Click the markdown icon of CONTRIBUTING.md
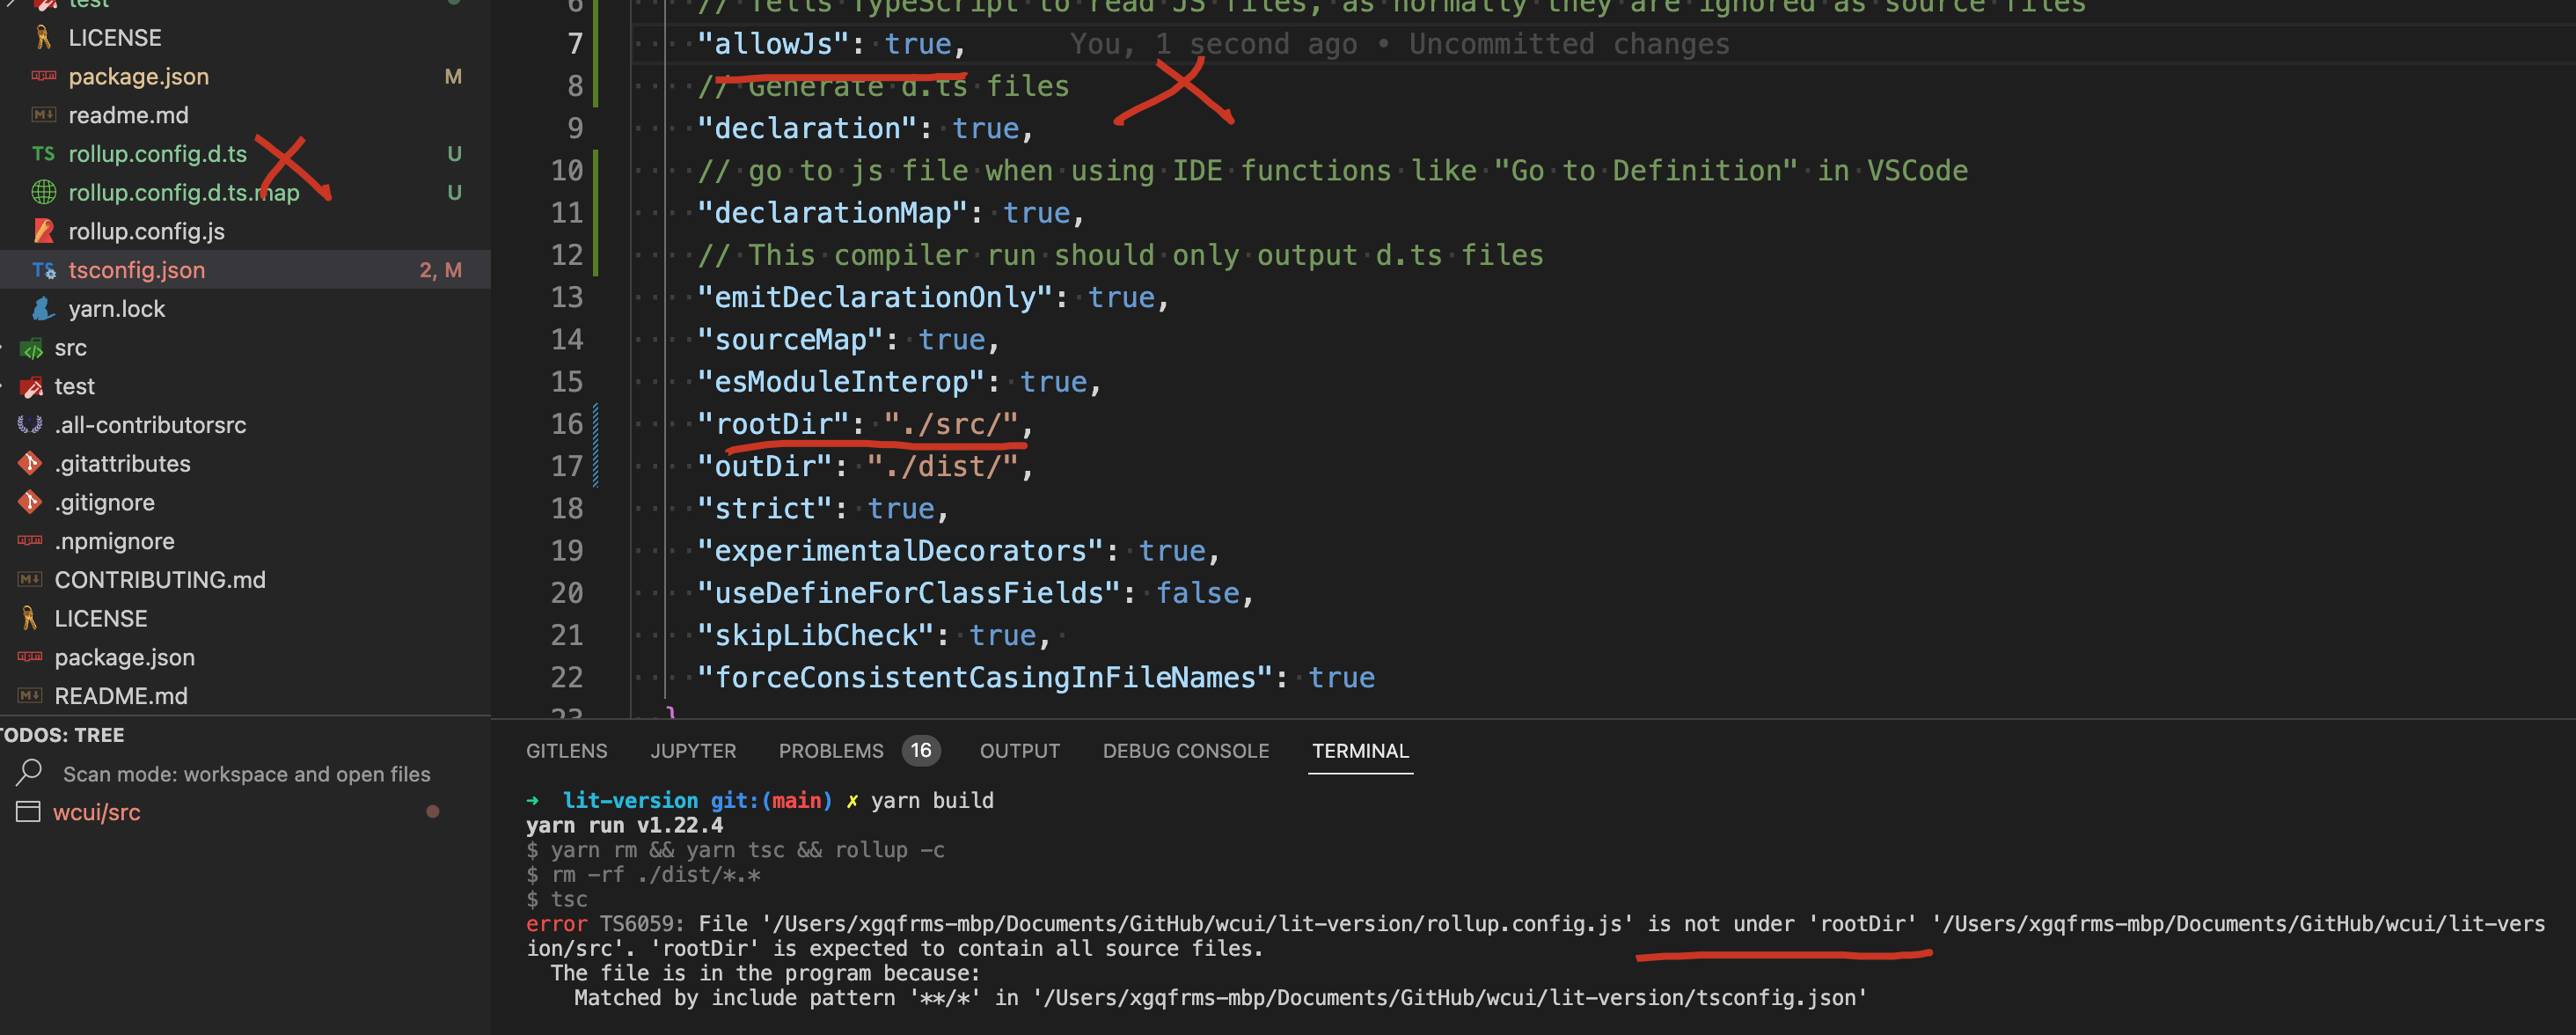This screenshot has height=1035, width=2576. (x=30, y=580)
